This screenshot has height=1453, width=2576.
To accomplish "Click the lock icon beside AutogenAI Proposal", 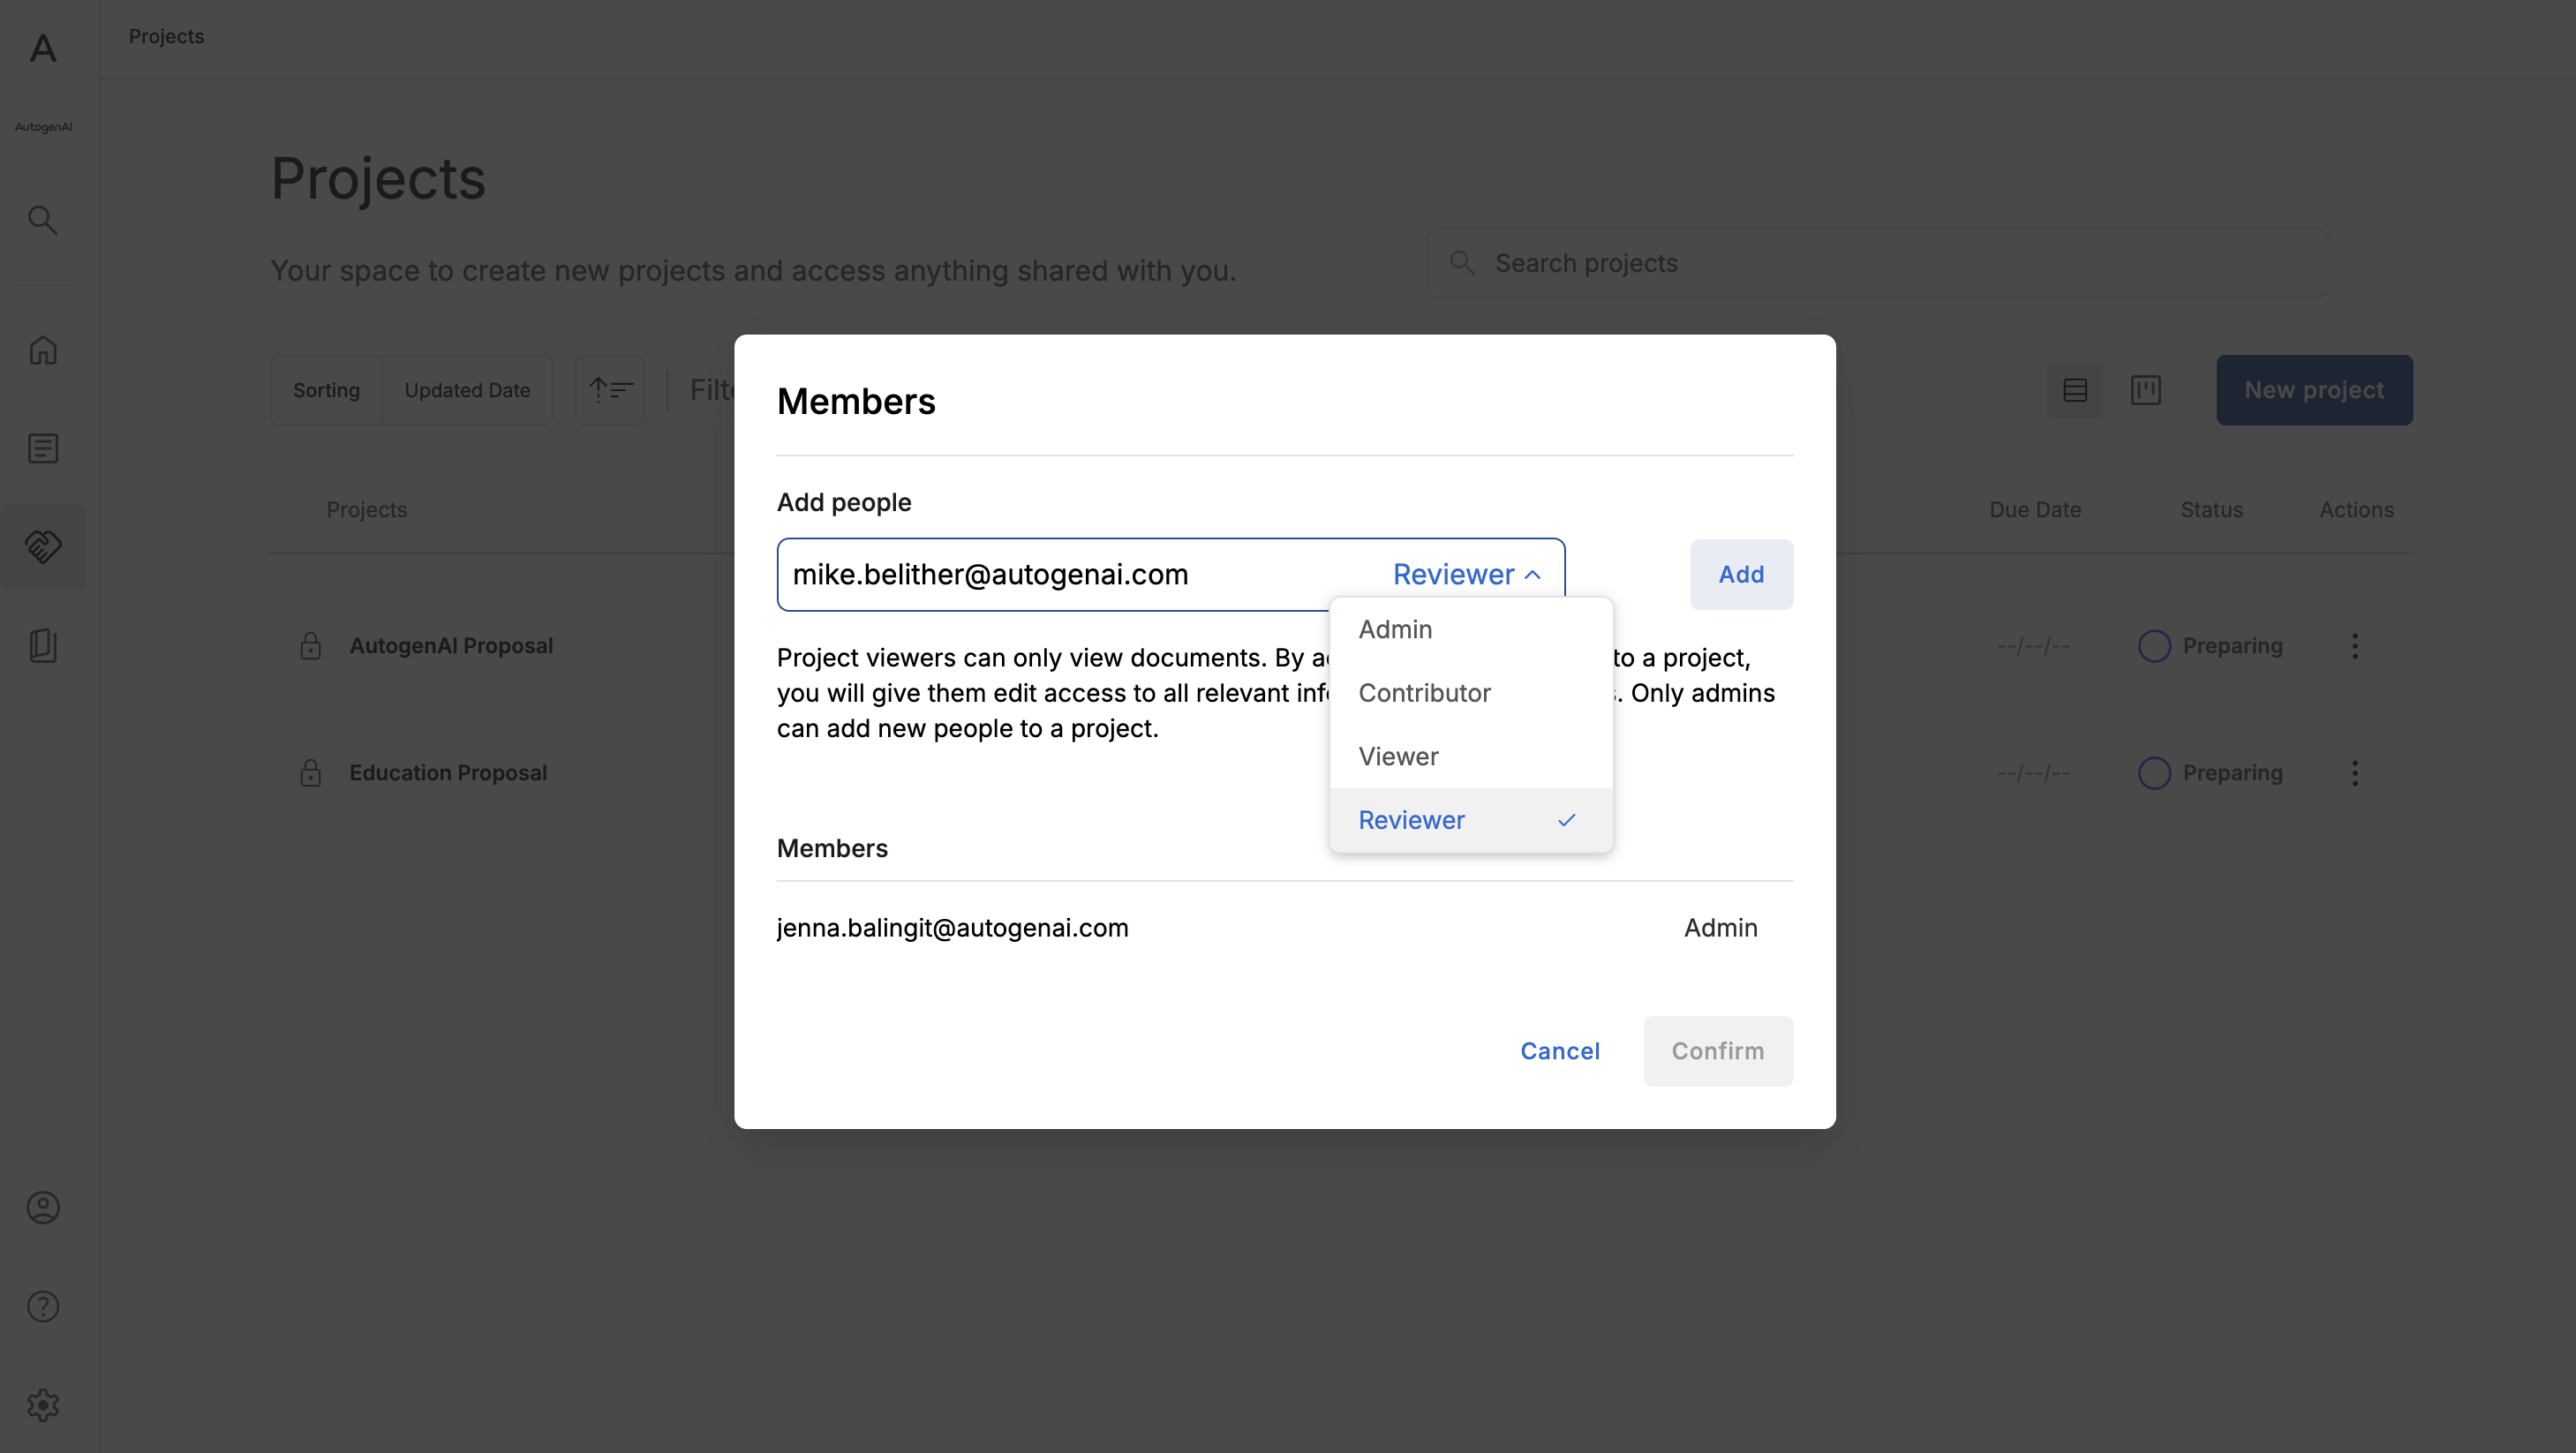I will point(311,646).
